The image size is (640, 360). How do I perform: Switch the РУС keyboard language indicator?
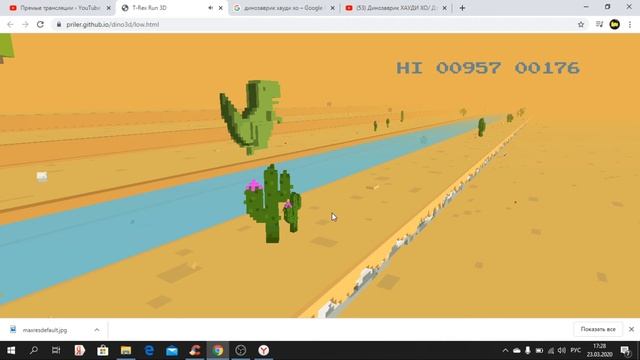(576, 350)
